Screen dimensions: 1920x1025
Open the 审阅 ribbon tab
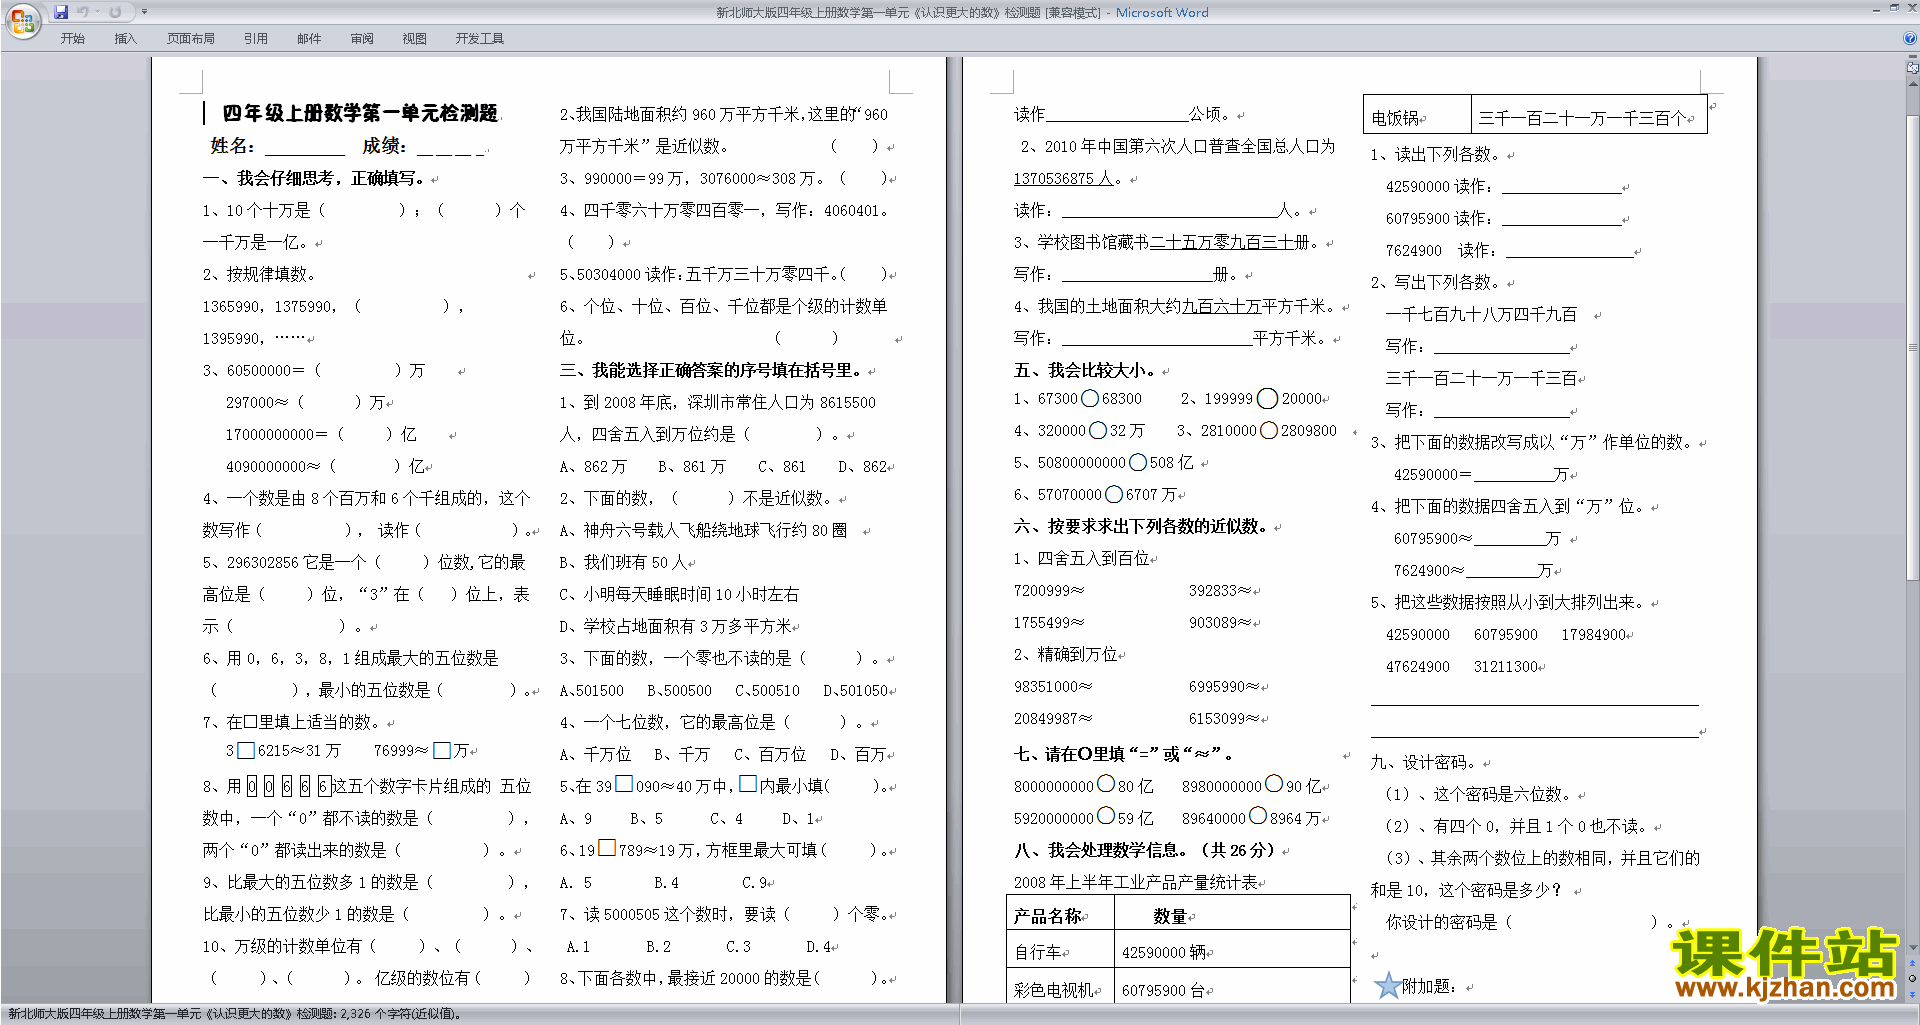coord(362,39)
